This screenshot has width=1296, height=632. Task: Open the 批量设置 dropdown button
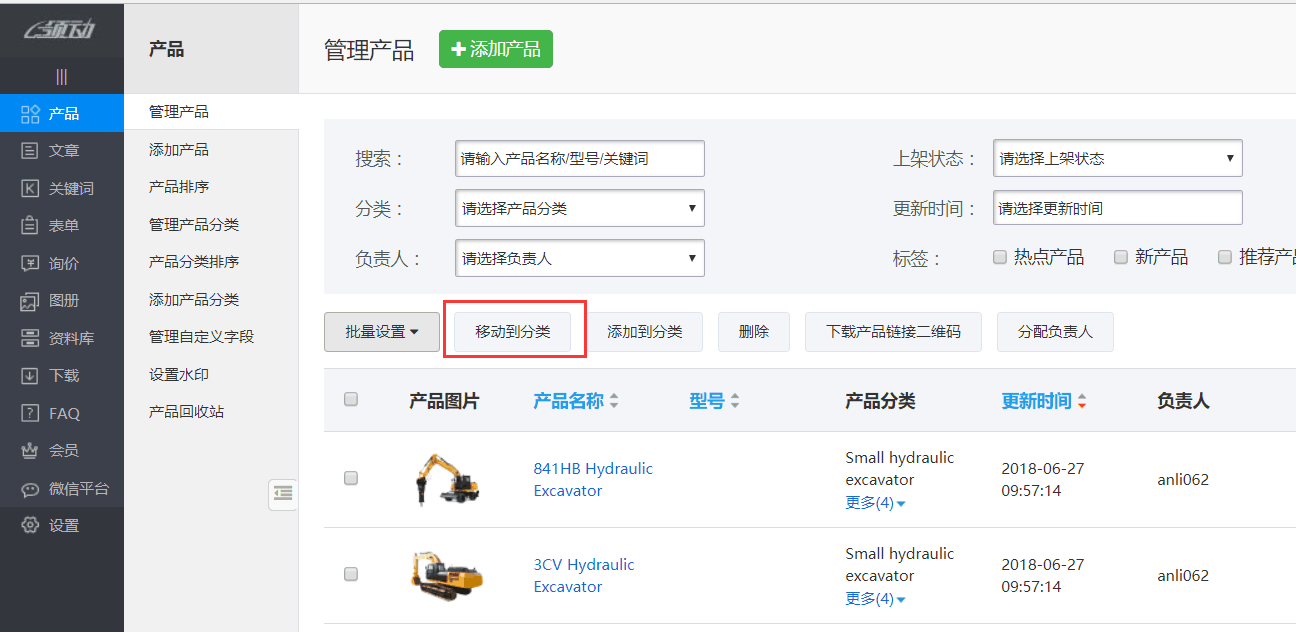(382, 332)
